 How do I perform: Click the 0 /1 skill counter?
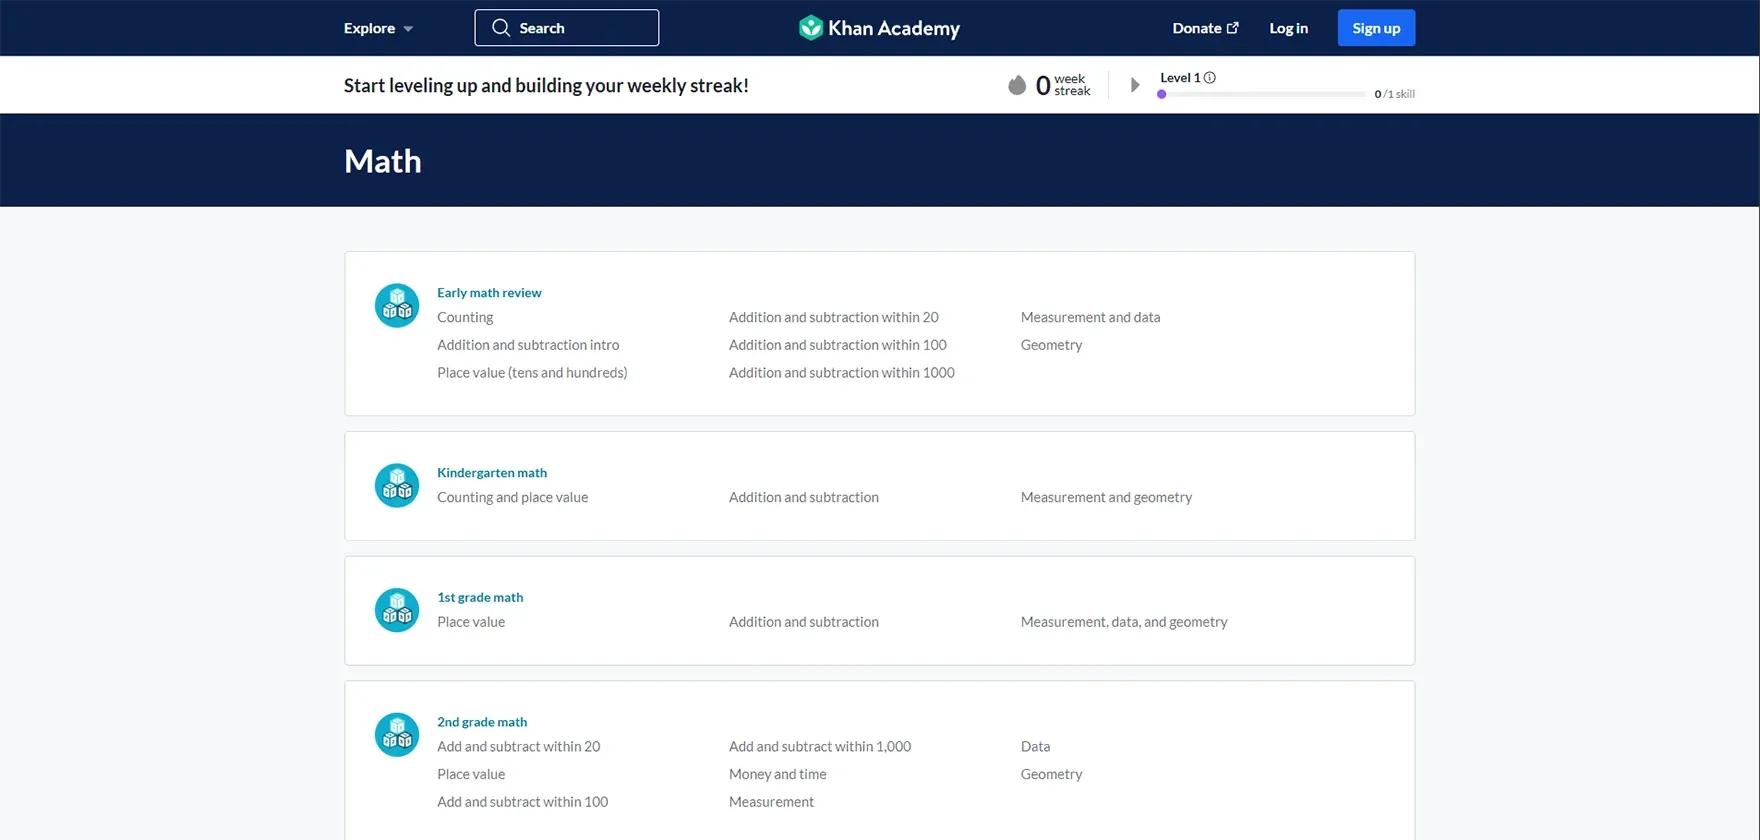pyautogui.click(x=1395, y=94)
